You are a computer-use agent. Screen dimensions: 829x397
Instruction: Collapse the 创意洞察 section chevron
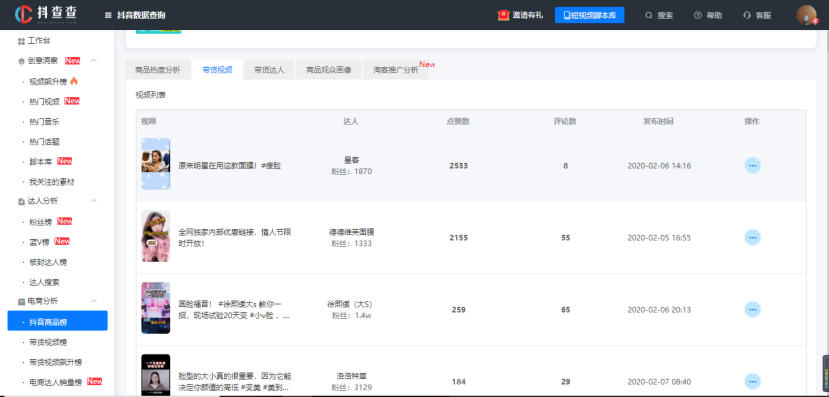click(94, 61)
